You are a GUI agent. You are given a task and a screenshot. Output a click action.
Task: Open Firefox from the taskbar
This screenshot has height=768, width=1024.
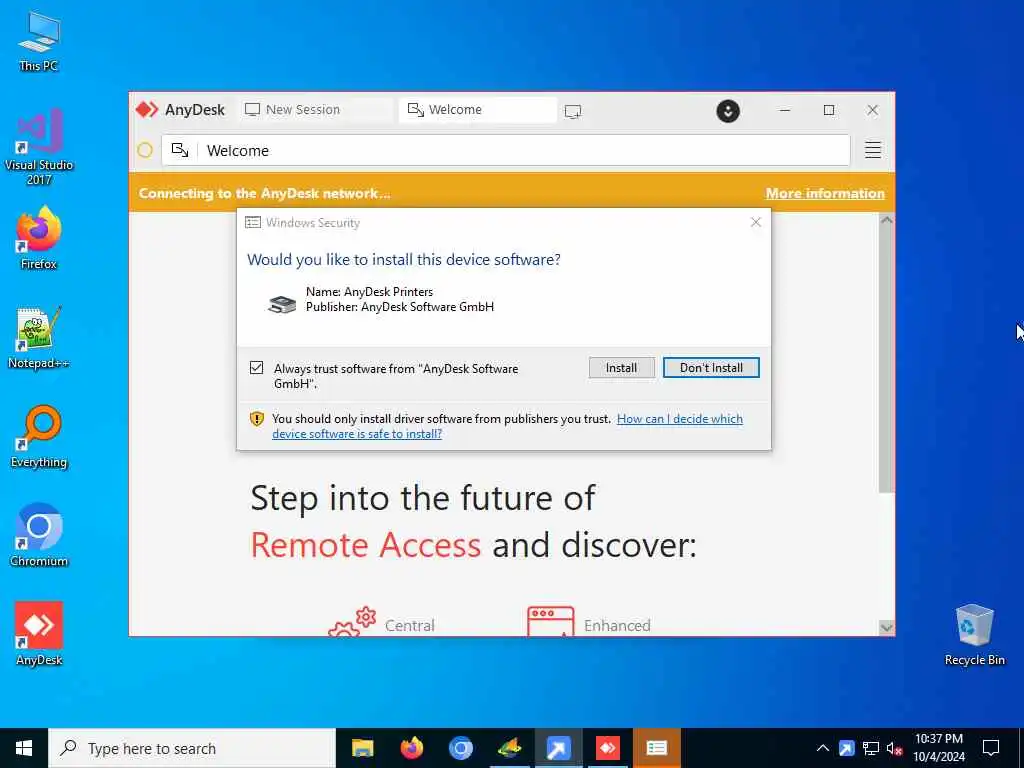coord(411,748)
